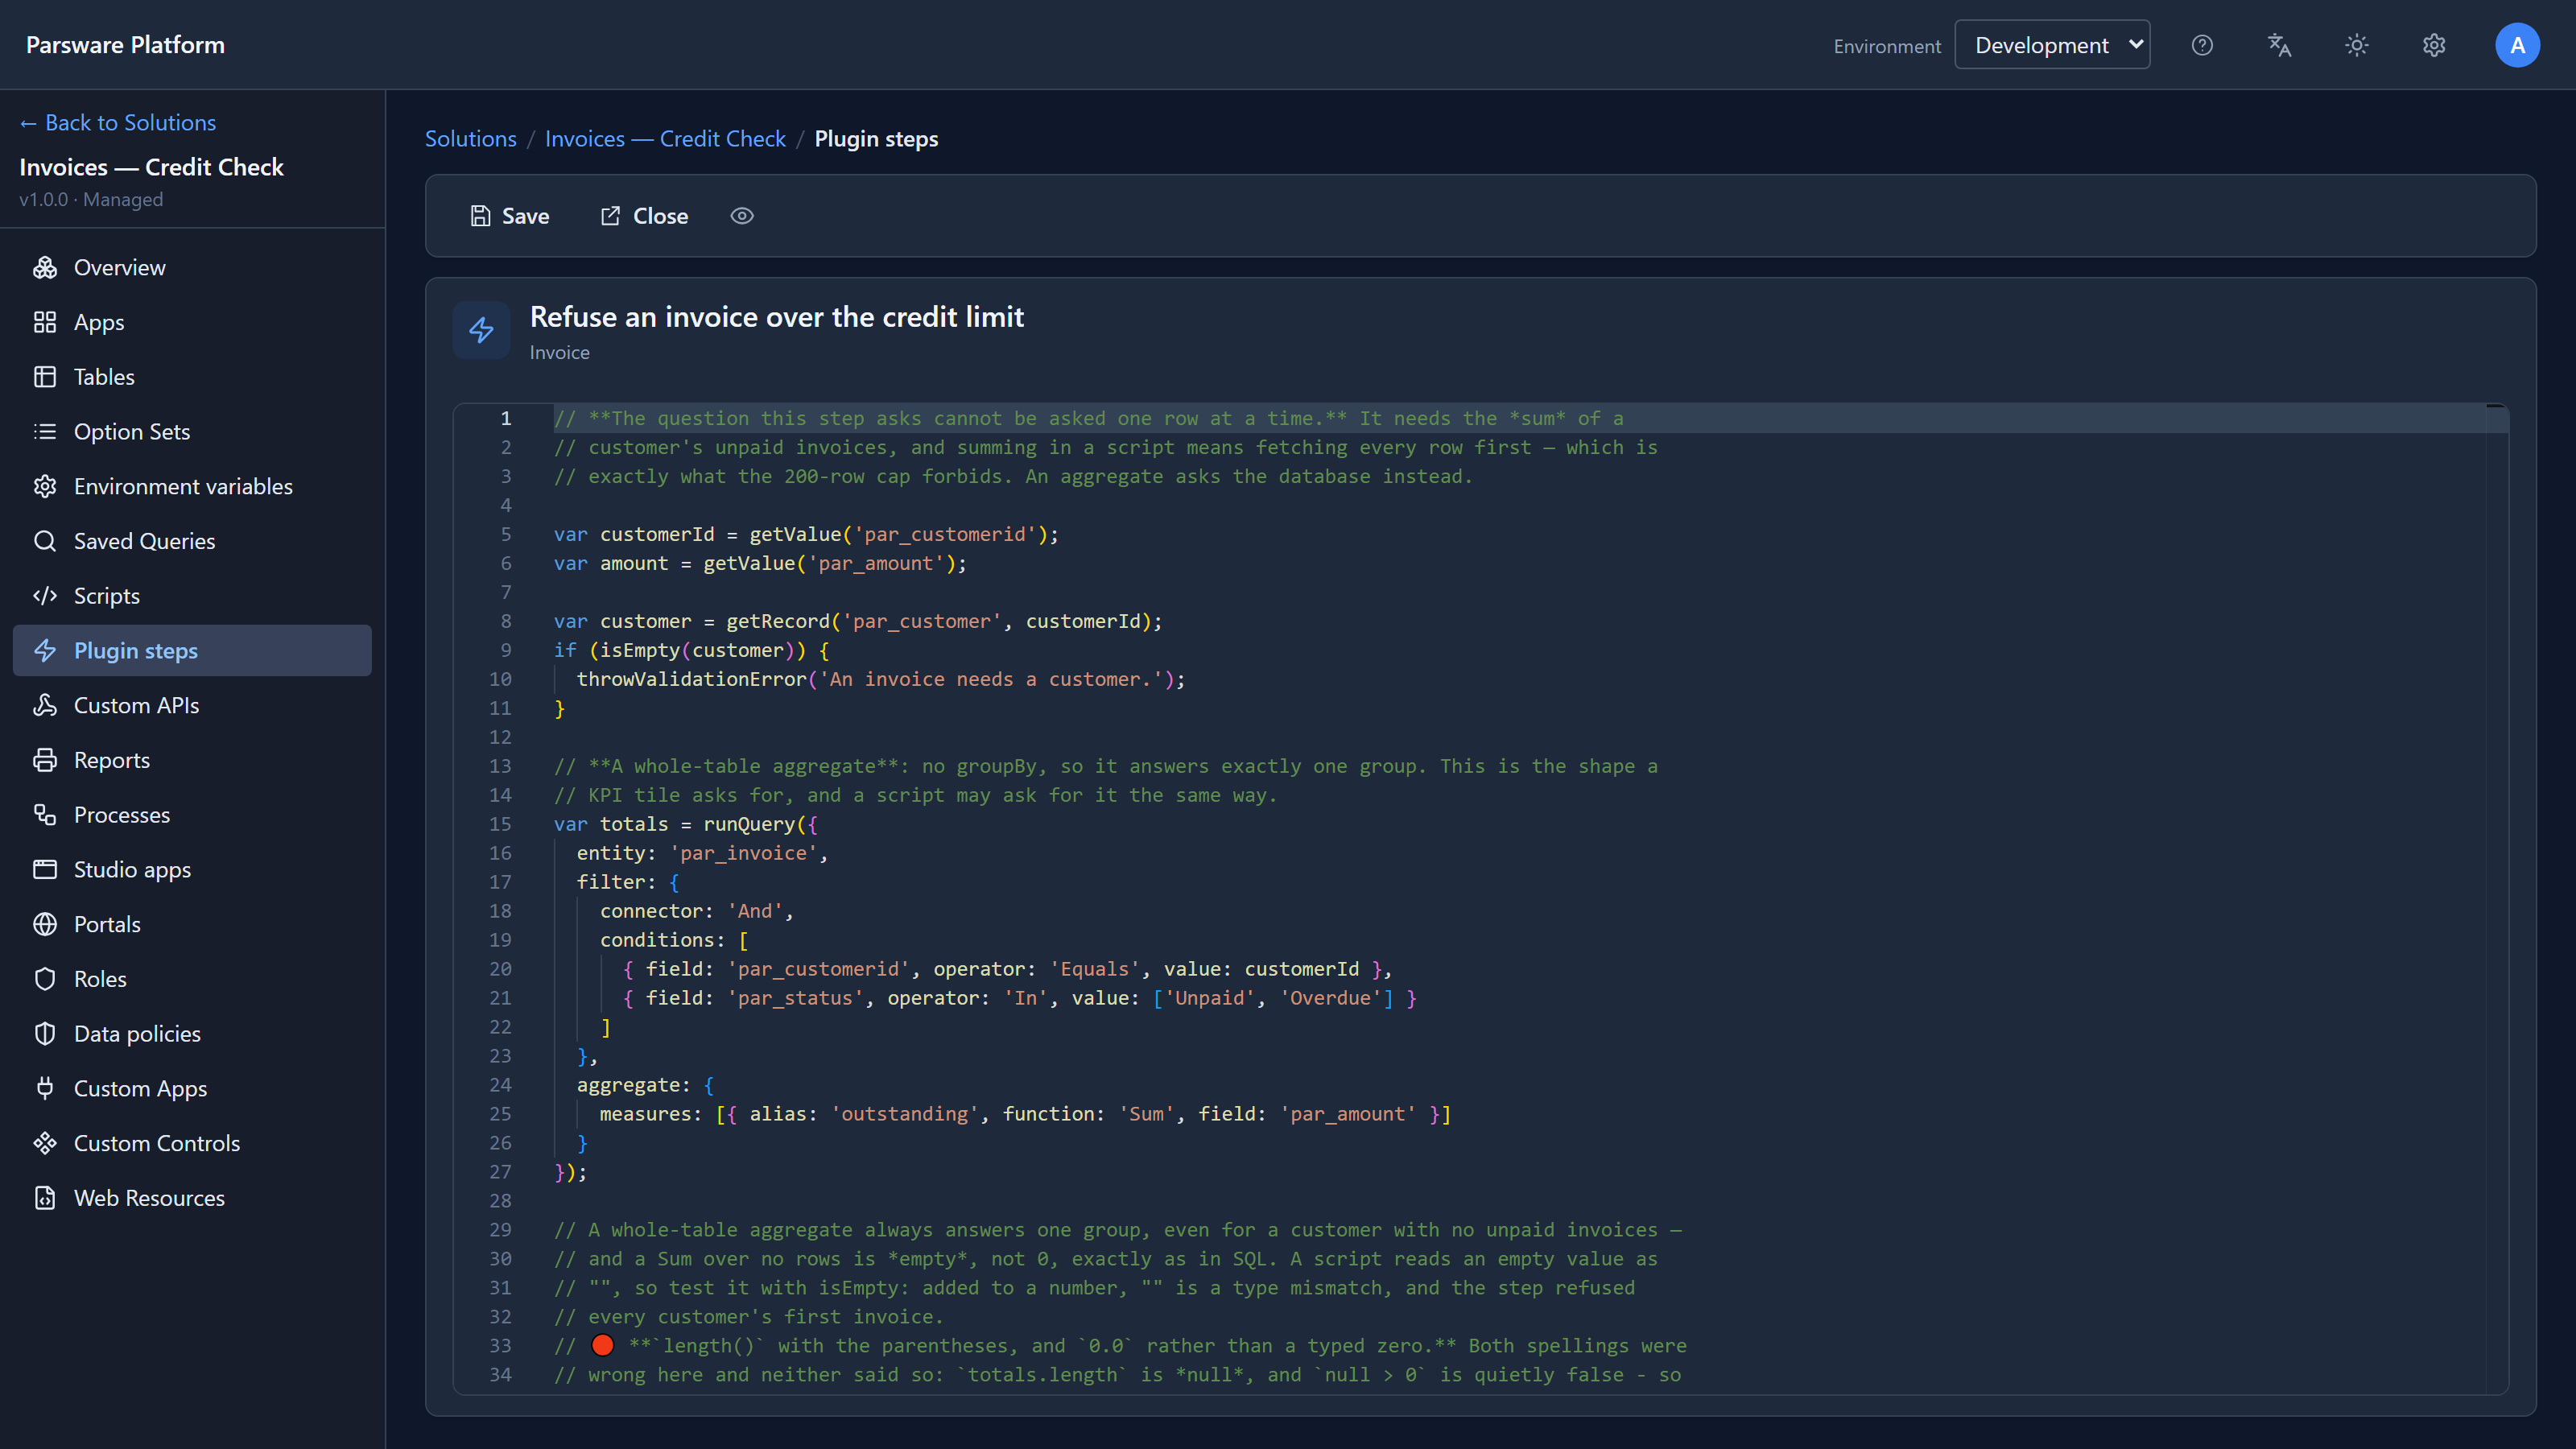Open the help icon in top bar
Screen dimensions: 2576x1449
[x=2202, y=45]
